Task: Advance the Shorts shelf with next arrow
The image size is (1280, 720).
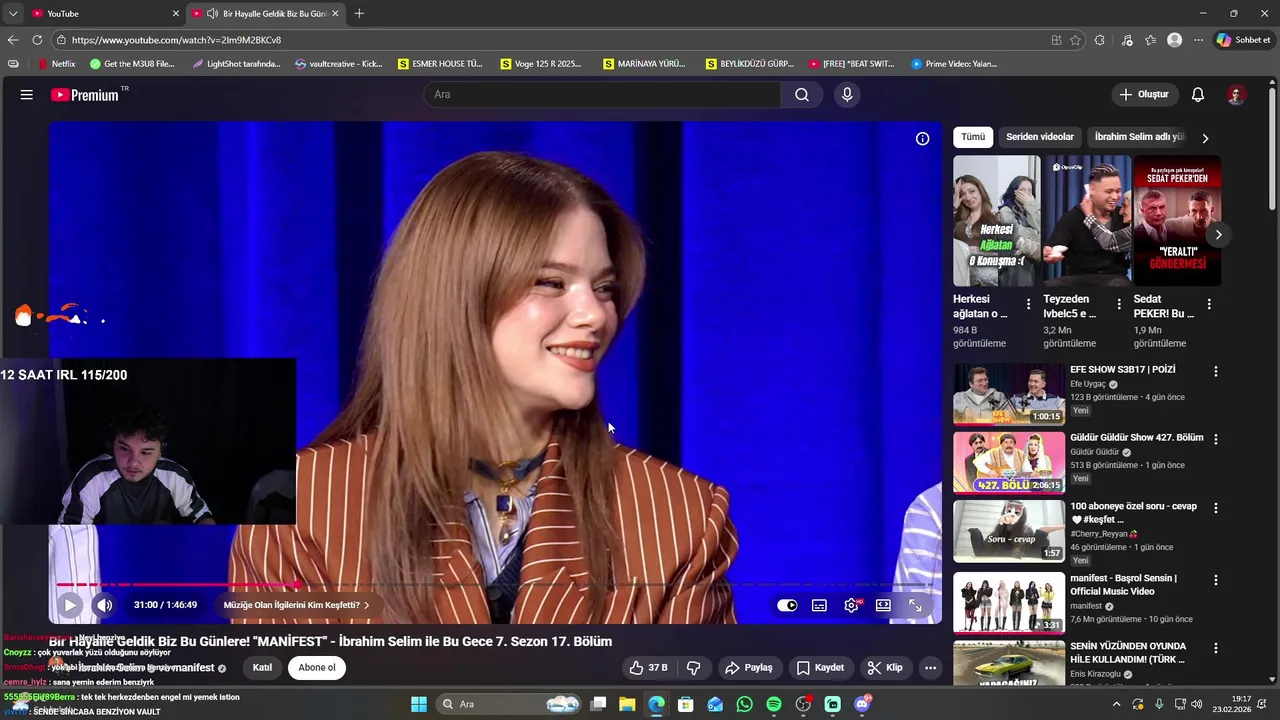Action: tap(1218, 235)
